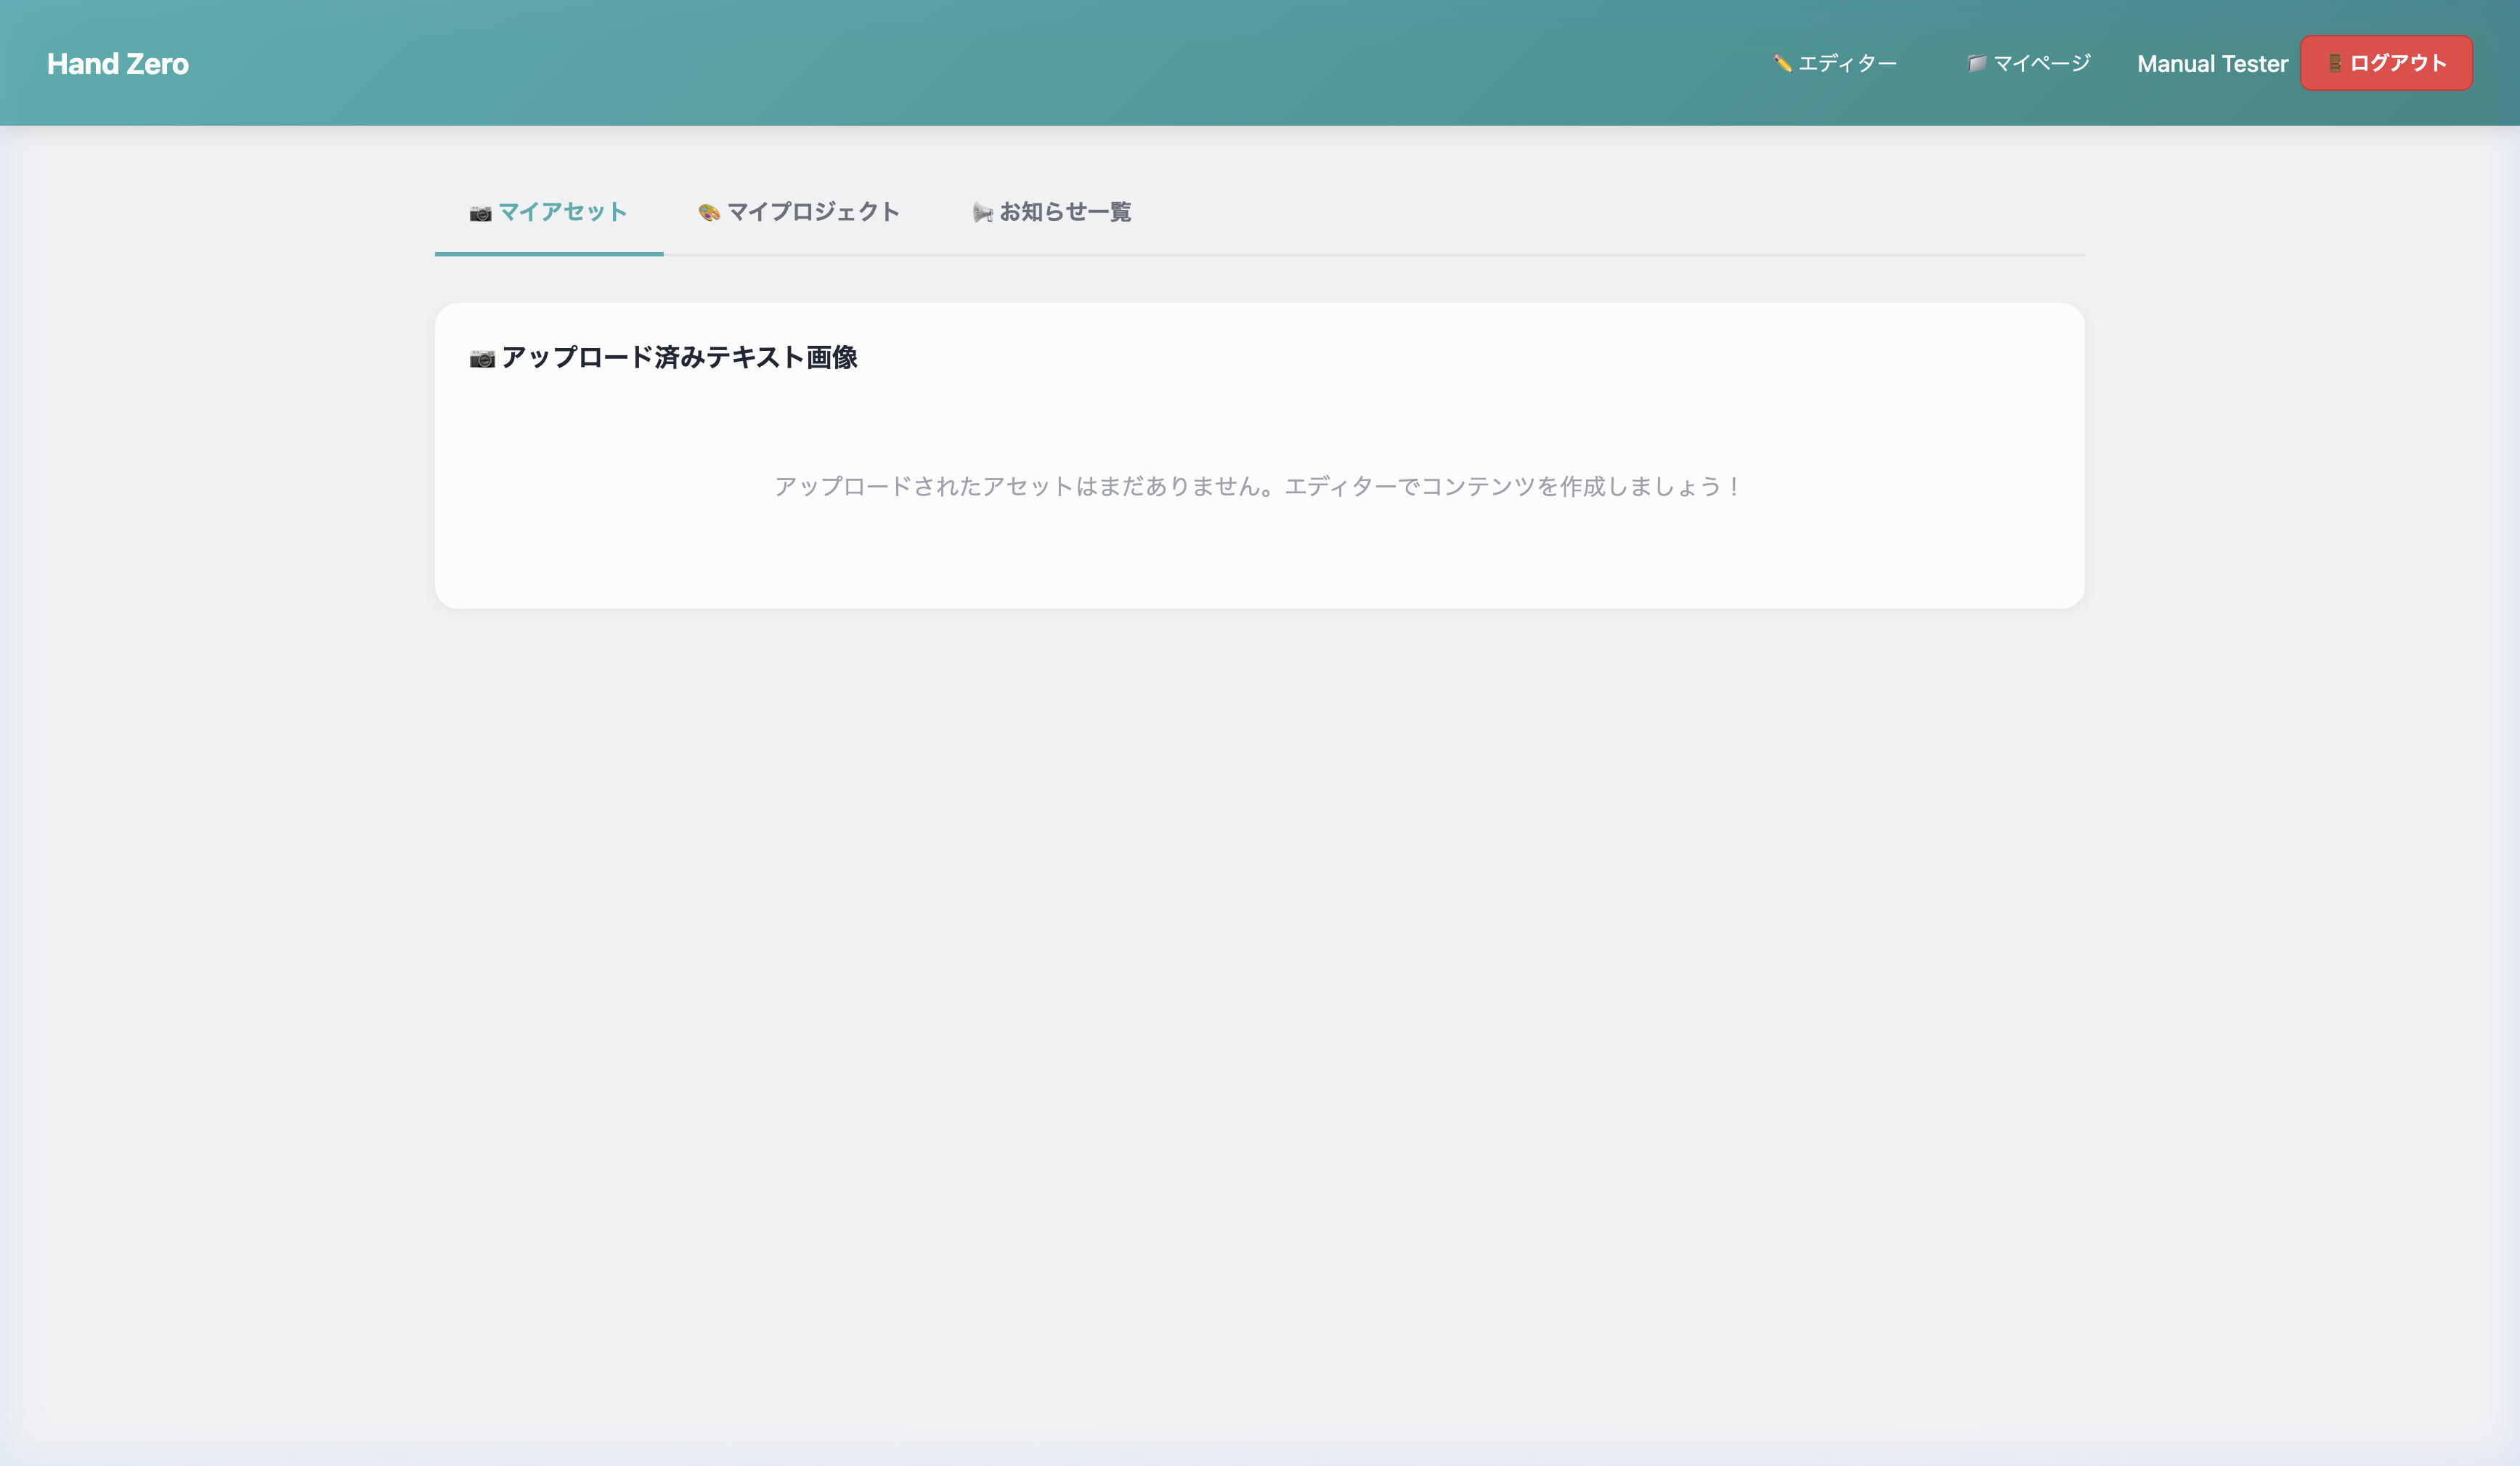Click the teal header bar background
This screenshot has height=1466, width=2520.
900,63
